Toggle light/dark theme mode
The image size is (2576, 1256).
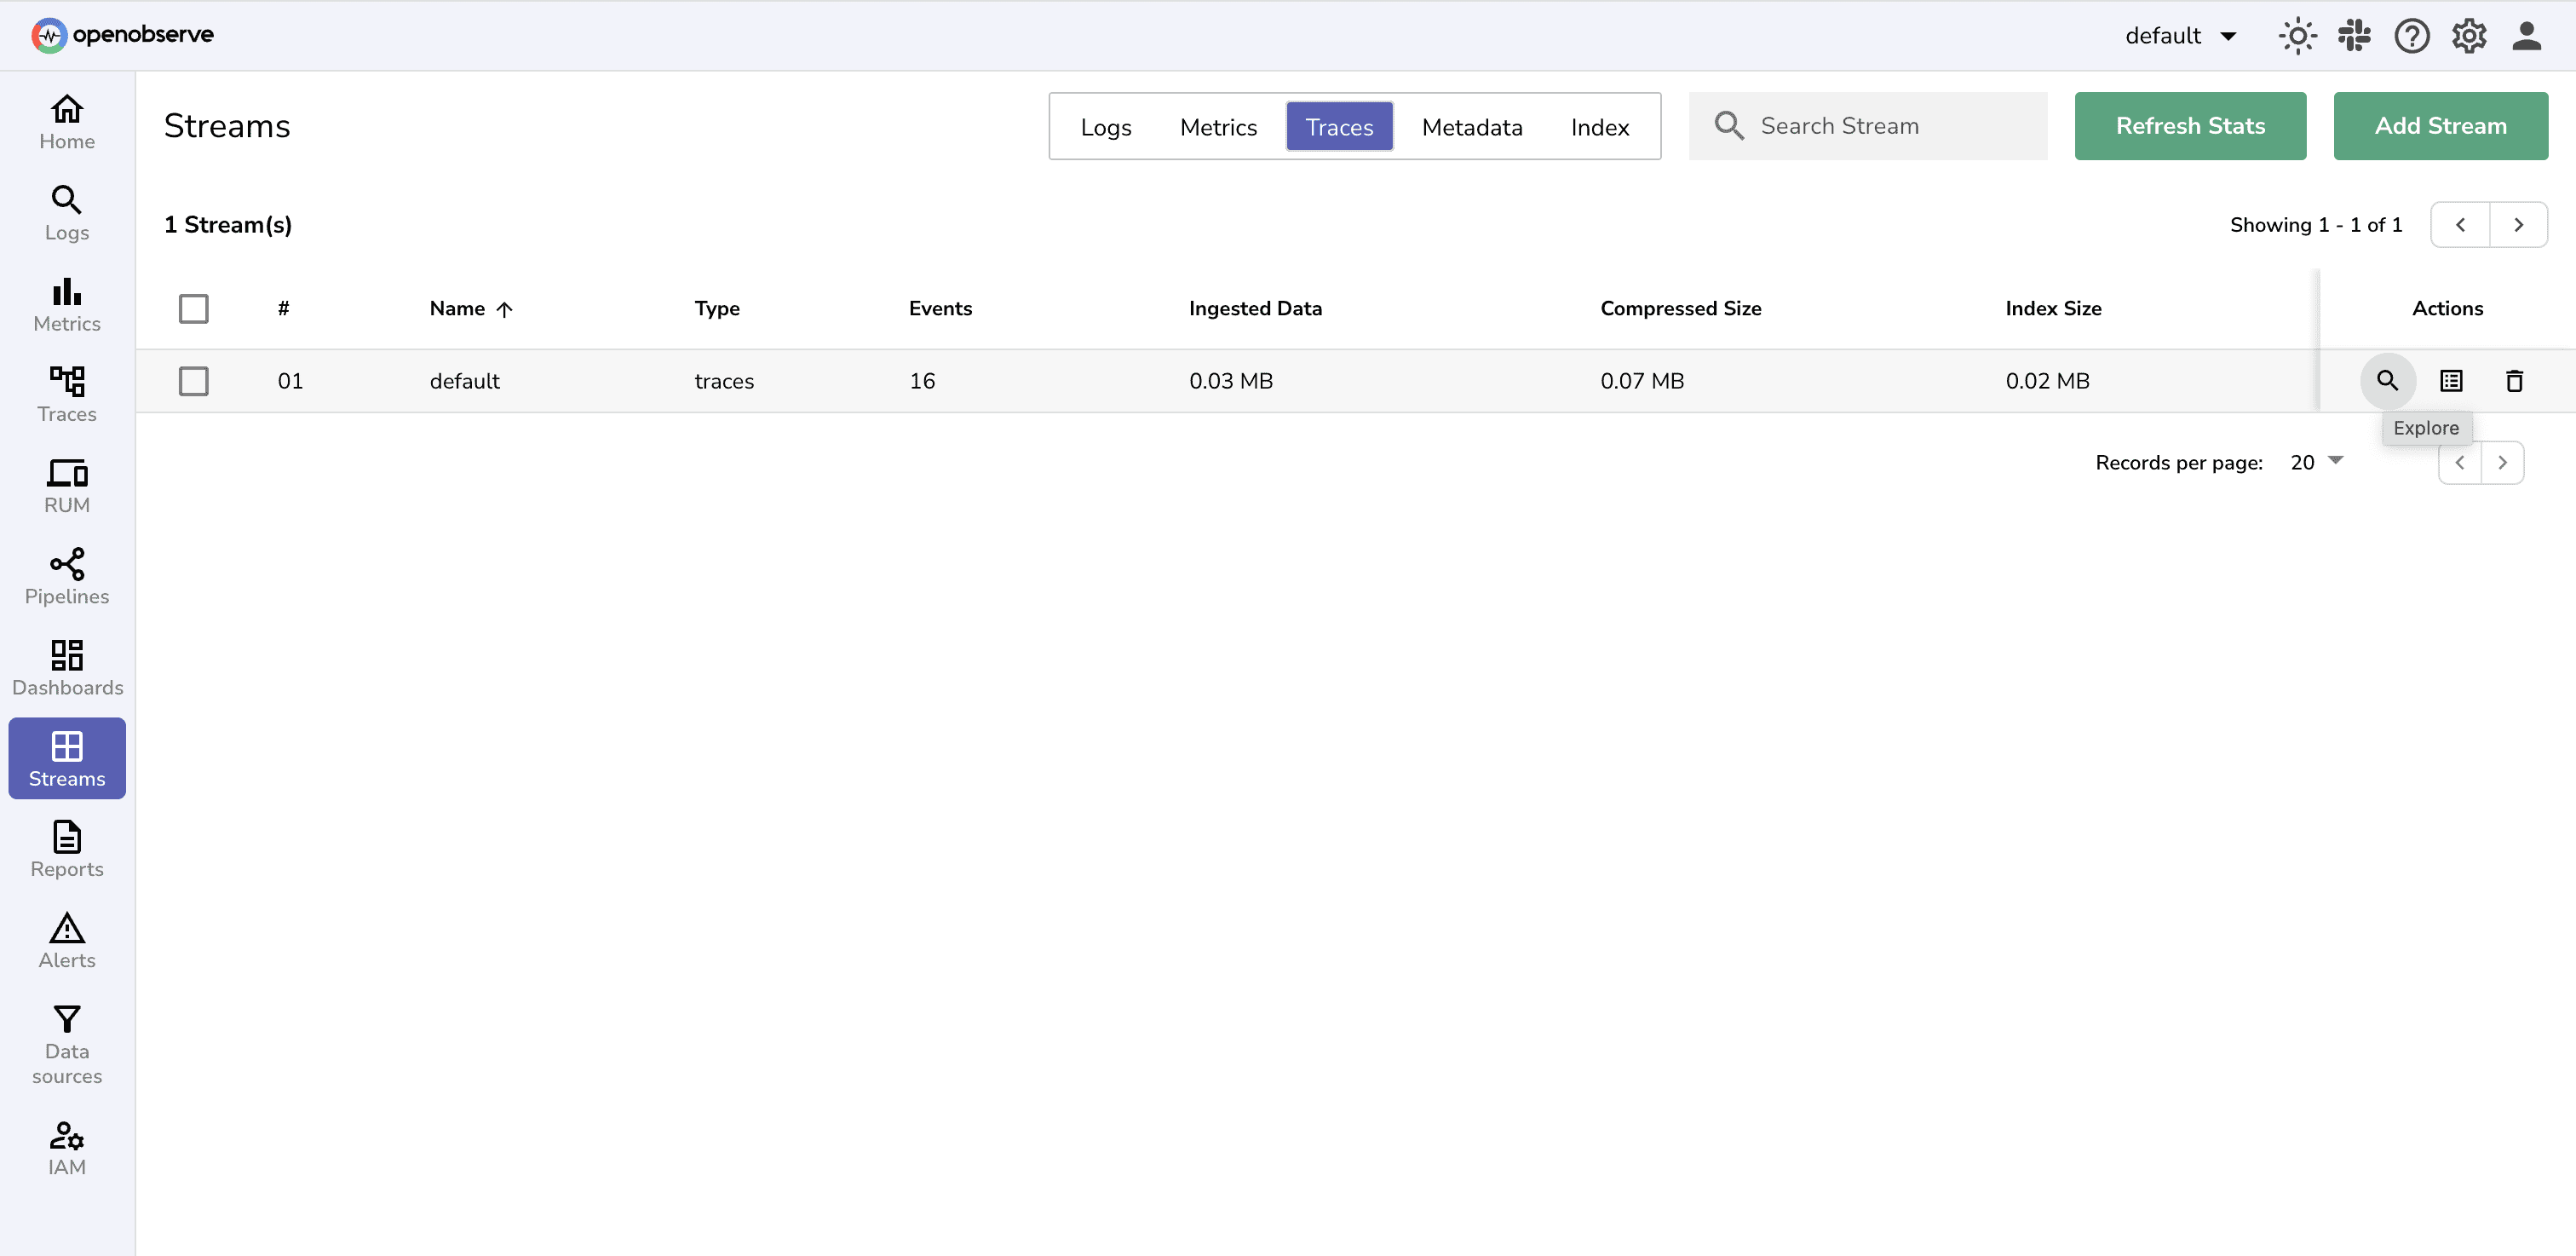pos(2297,35)
